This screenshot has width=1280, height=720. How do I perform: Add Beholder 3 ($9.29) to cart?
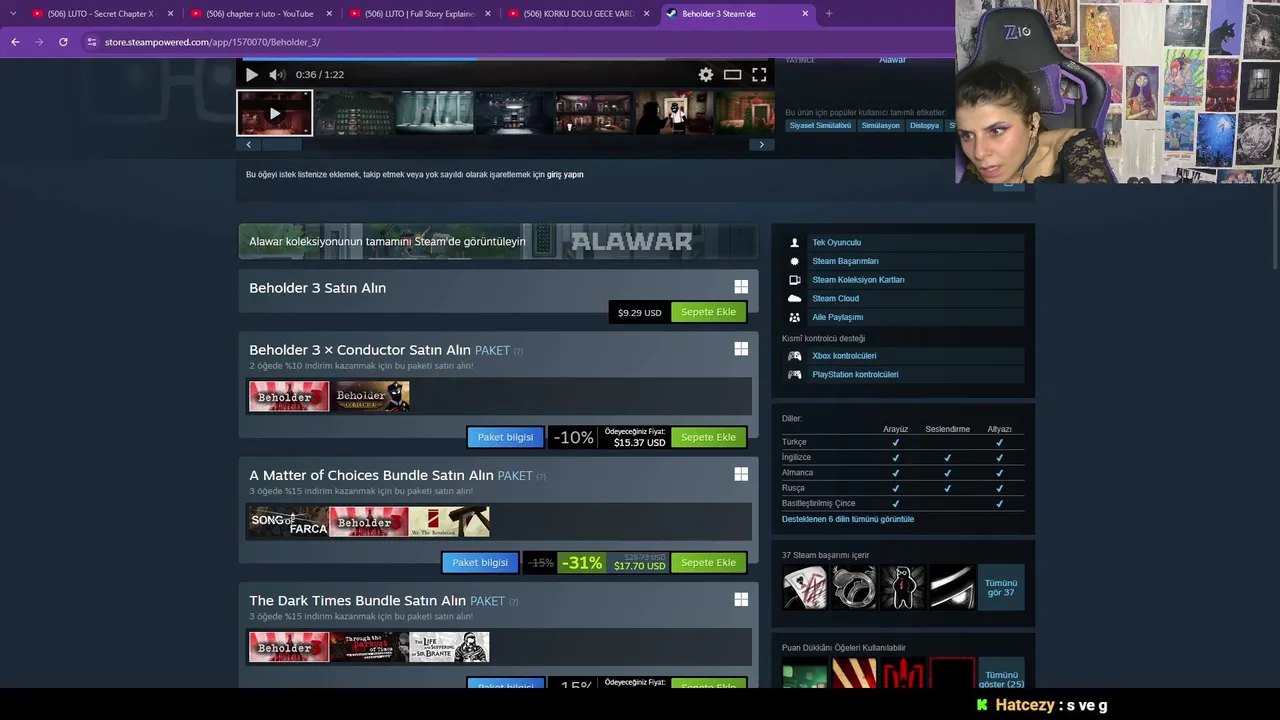click(x=708, y=312)
